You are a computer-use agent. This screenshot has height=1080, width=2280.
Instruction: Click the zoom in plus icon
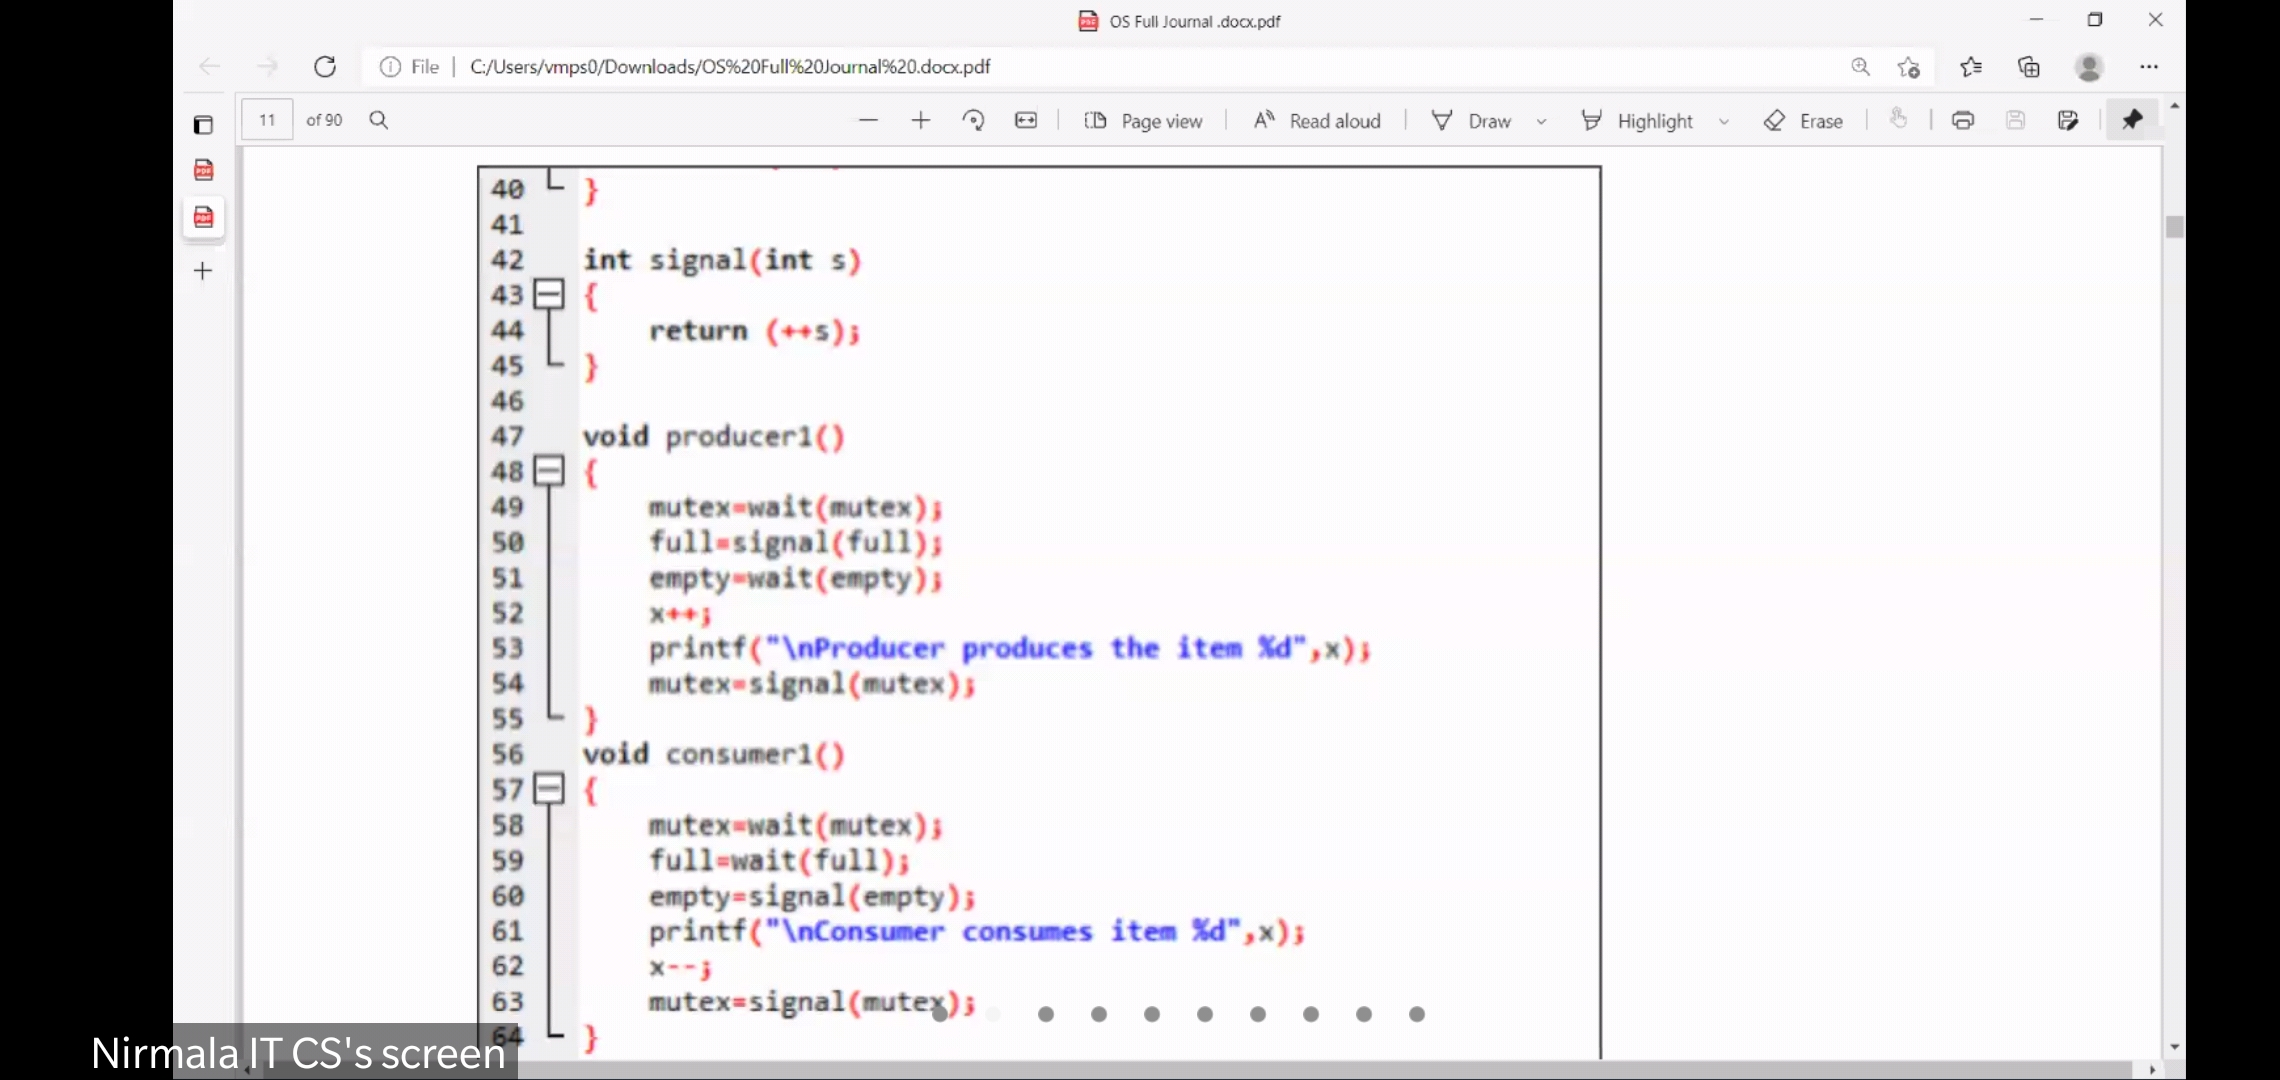[920, 120]
